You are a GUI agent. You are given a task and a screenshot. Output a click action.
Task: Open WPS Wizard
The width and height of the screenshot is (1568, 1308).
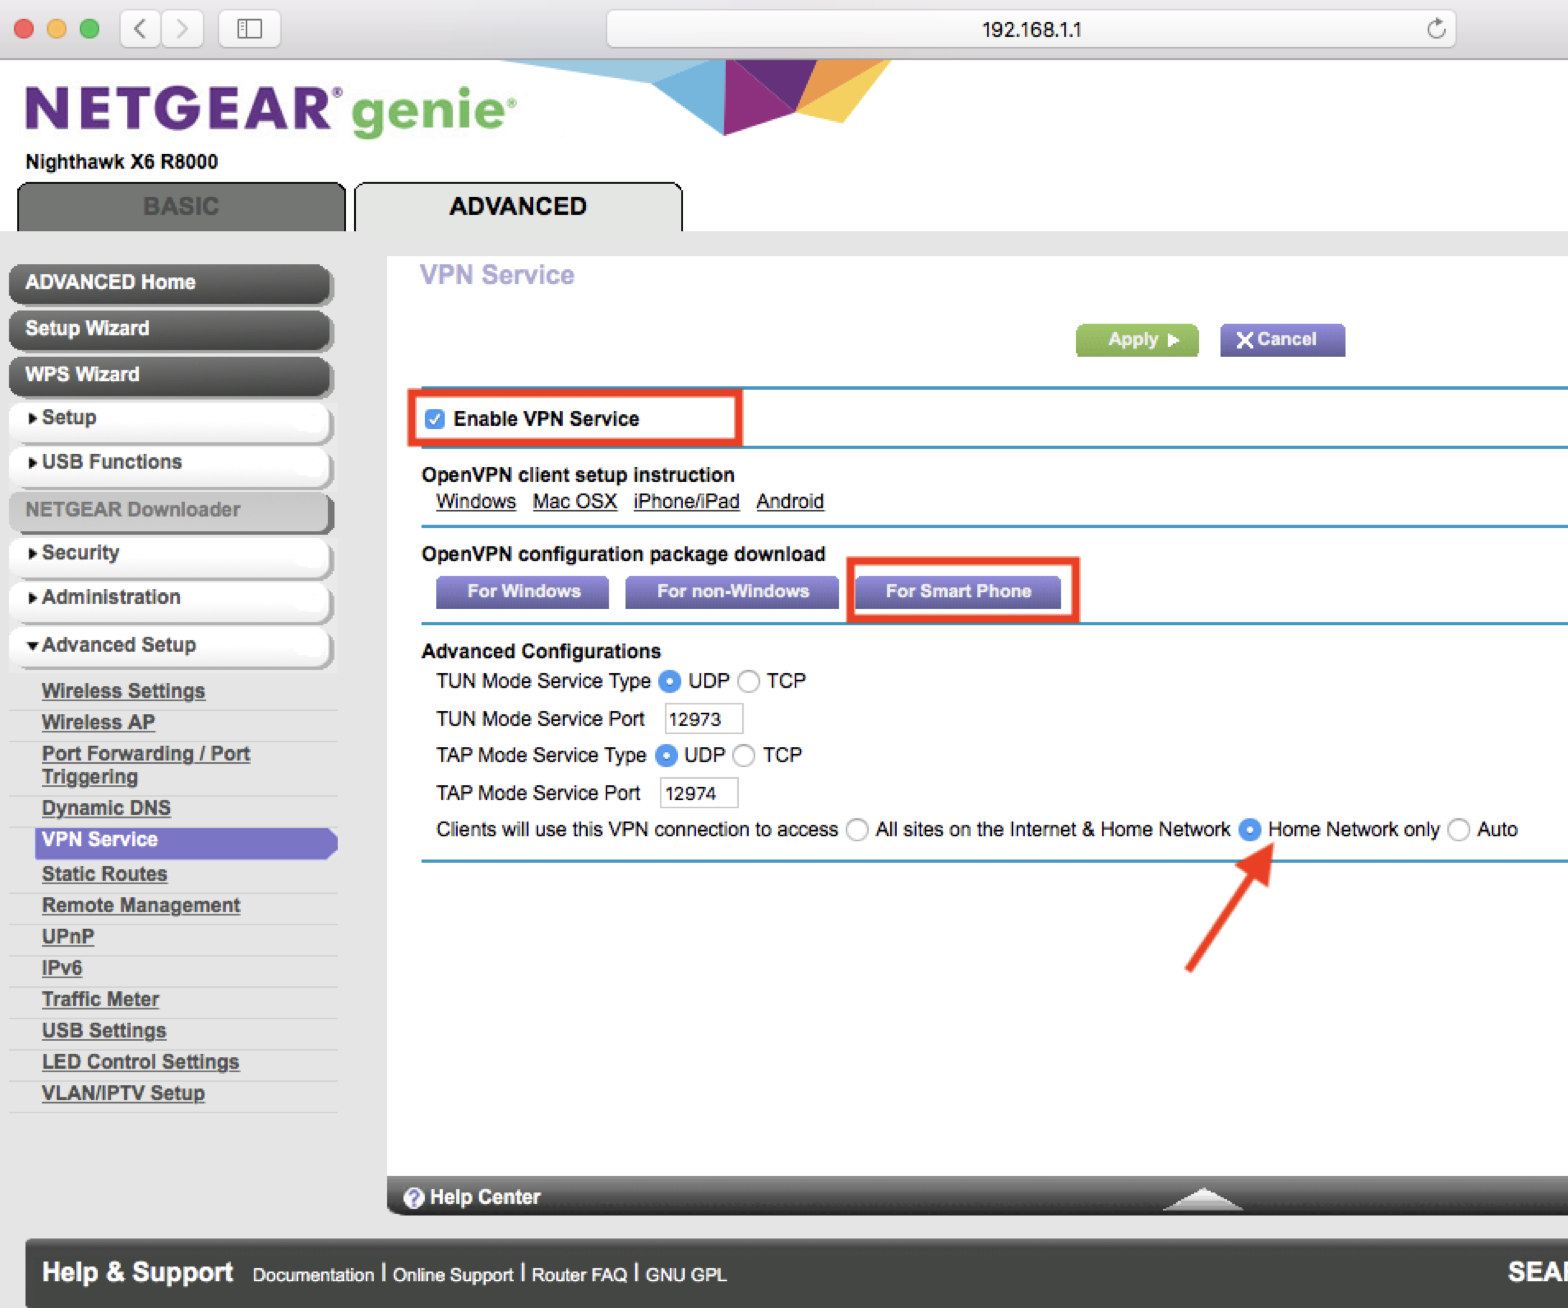point(170,375)
